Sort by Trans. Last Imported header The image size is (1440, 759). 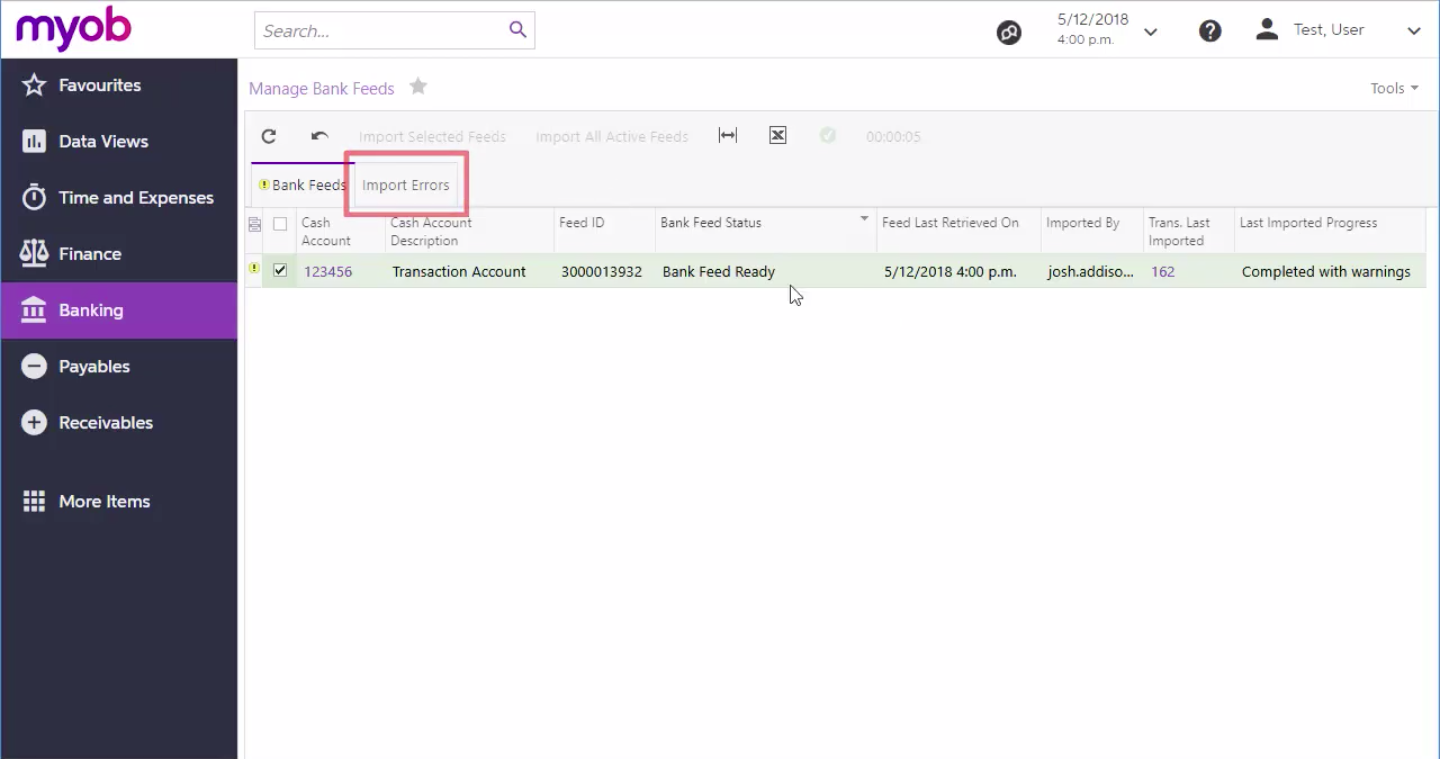coord(1189,232)
